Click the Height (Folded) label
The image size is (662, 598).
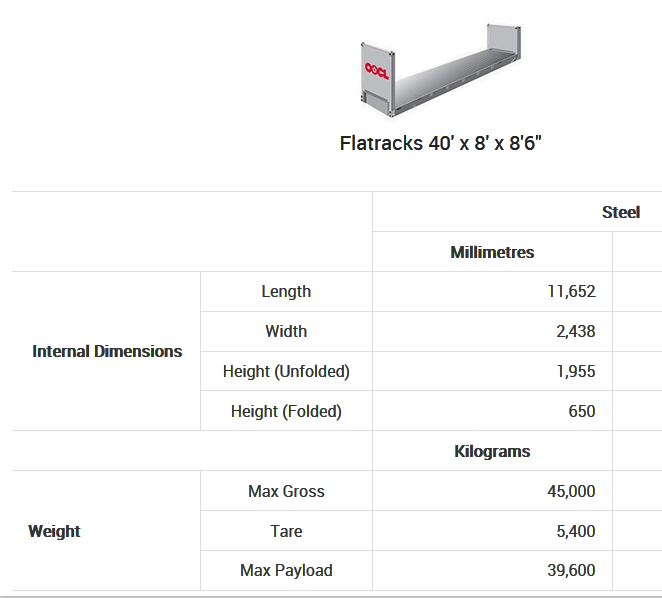[286, 411]
